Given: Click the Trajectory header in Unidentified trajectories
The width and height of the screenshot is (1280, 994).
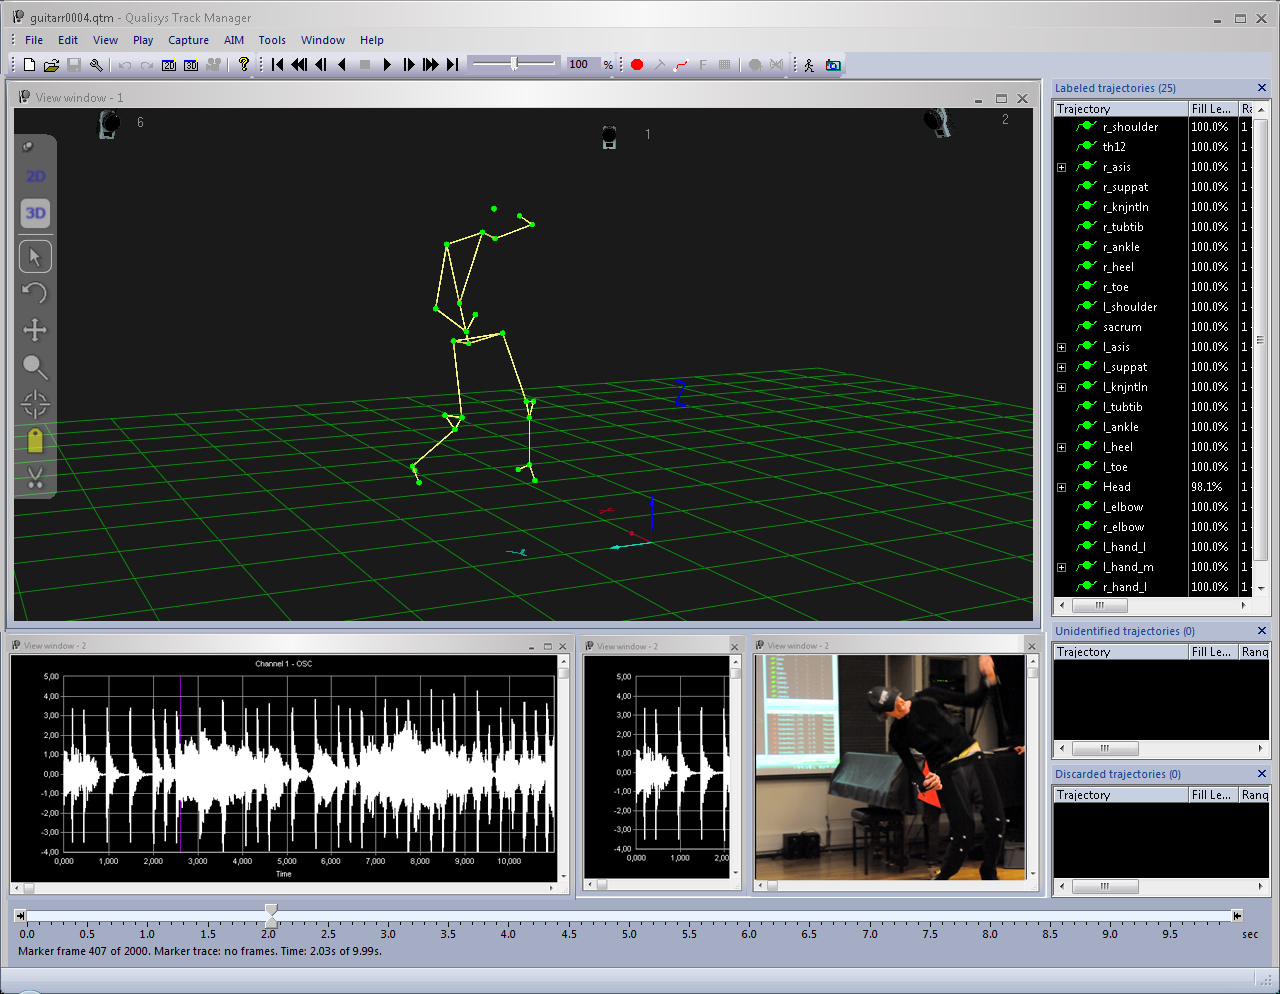Looking at the screenshot, I should [1121, 651].
